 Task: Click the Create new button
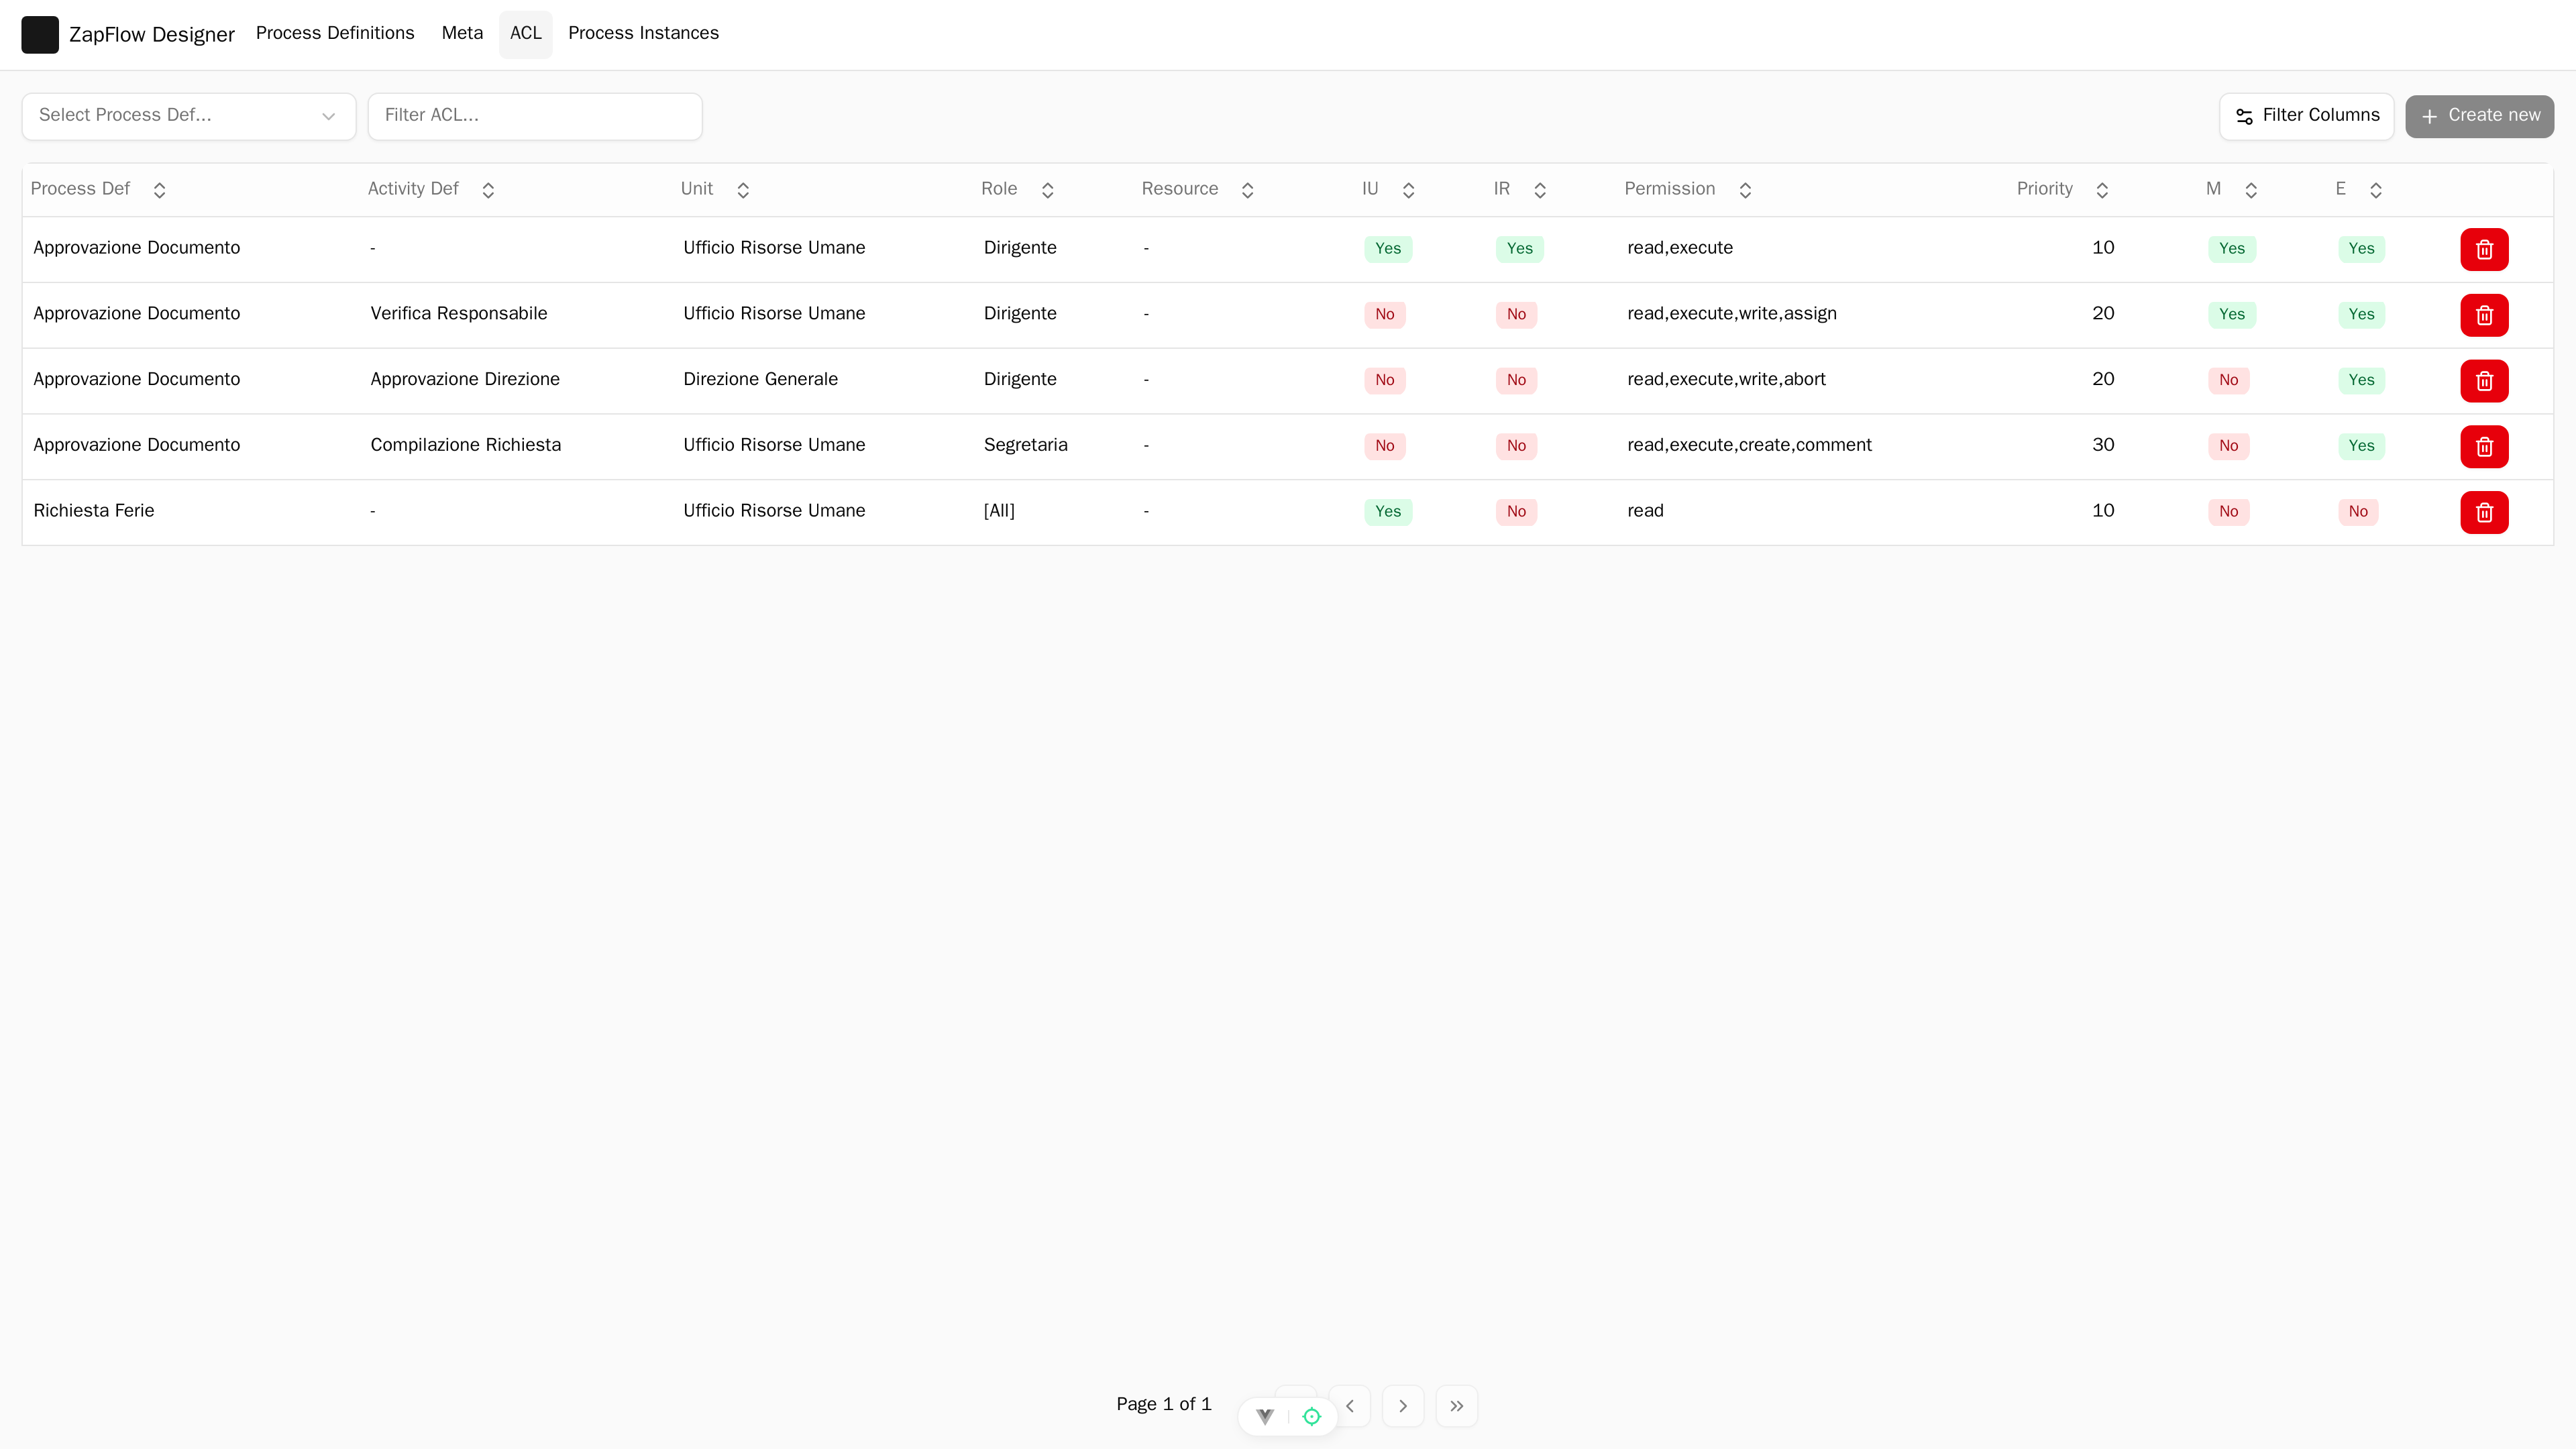coord(2479,116)
